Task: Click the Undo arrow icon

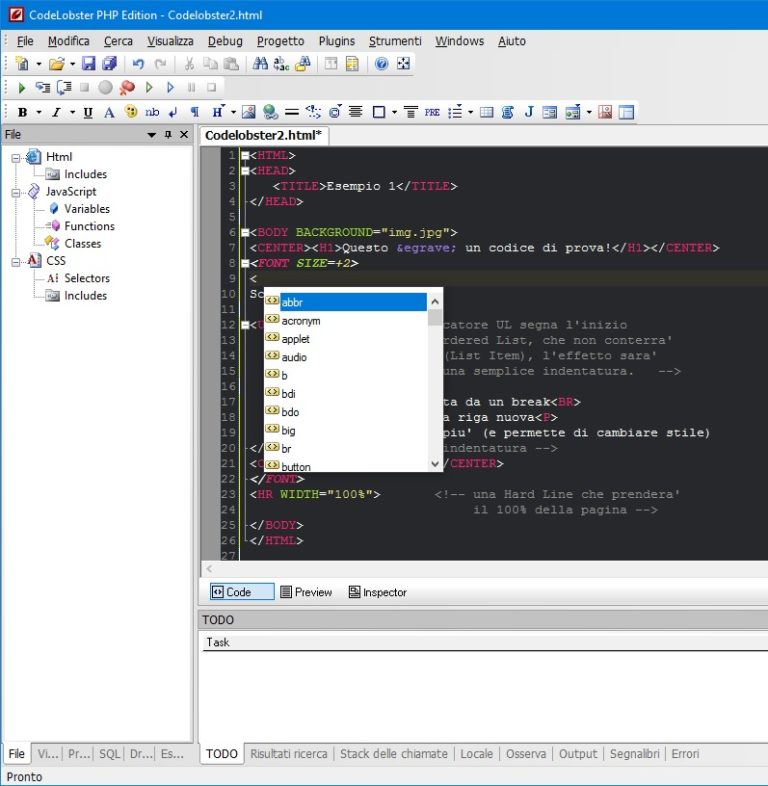Action: [x=139, y=64]
